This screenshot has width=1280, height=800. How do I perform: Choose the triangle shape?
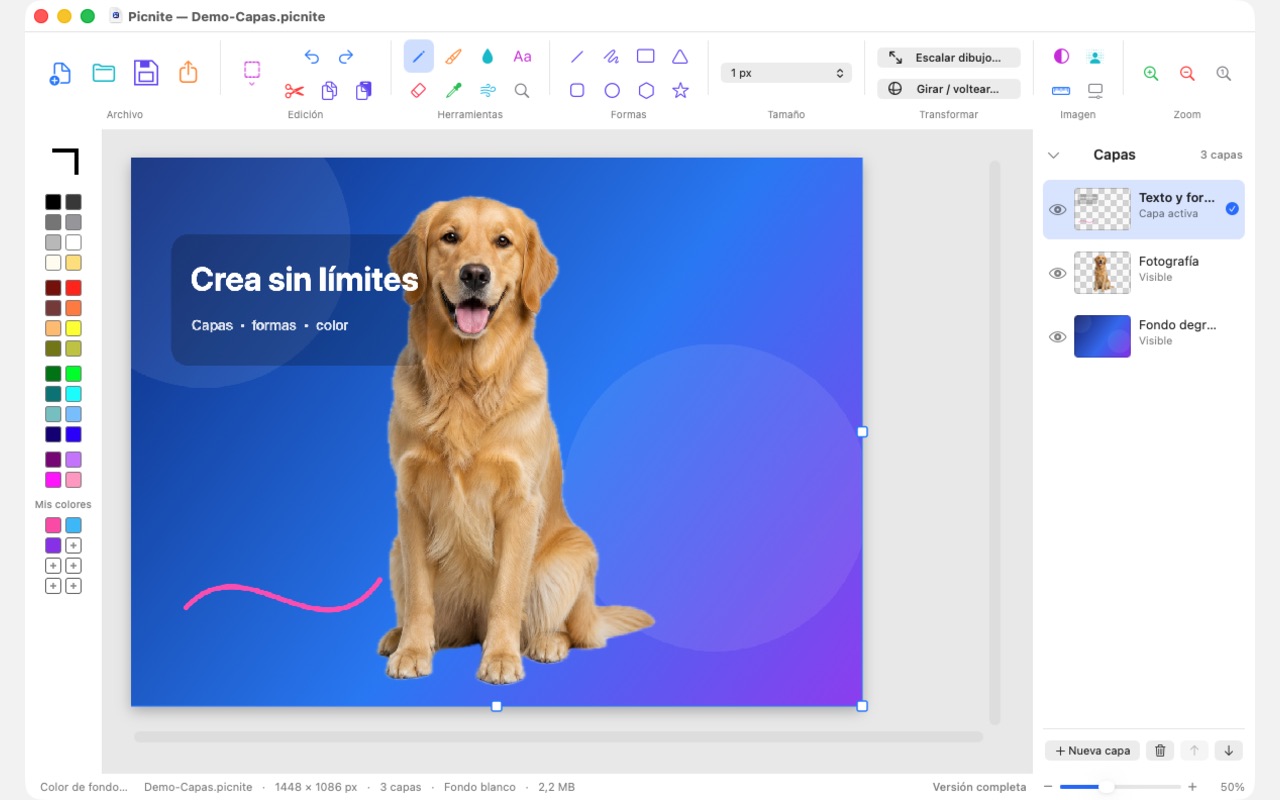tap(680, 57)
